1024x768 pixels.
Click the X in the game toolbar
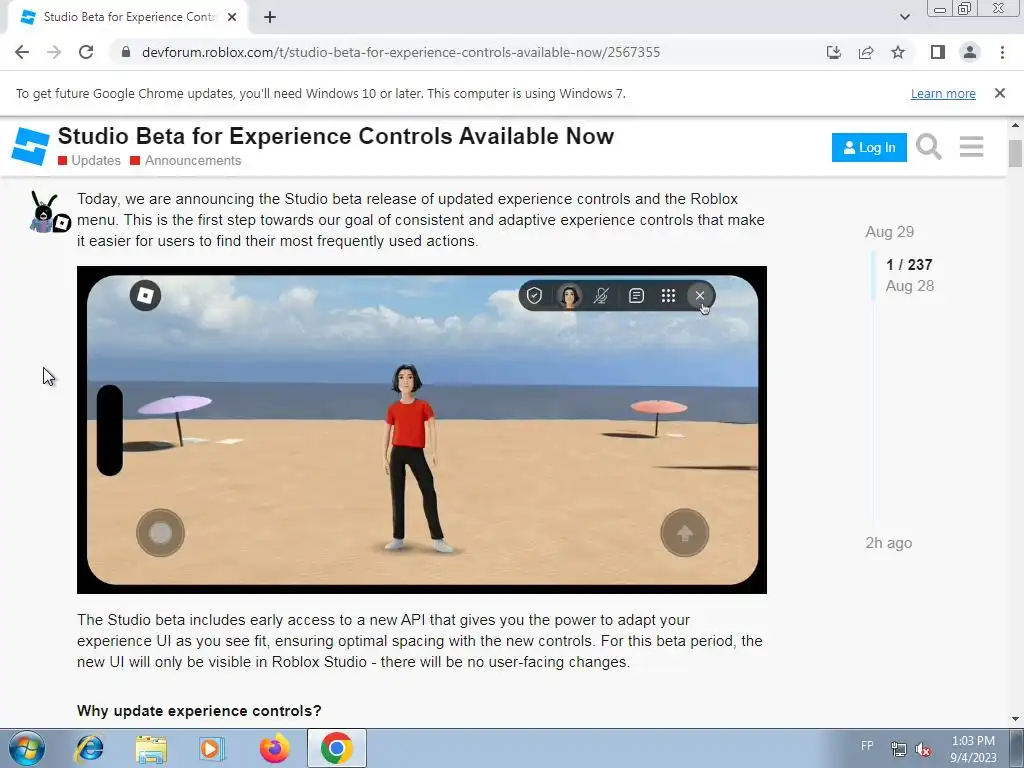(x=699, y=296)
